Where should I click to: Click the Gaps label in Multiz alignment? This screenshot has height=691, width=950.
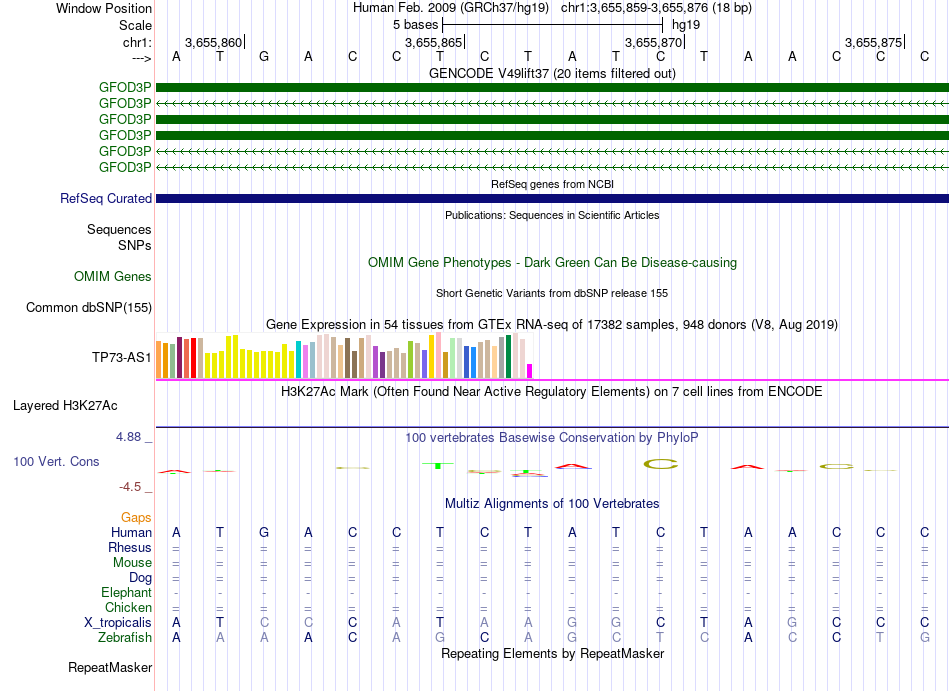136,517
